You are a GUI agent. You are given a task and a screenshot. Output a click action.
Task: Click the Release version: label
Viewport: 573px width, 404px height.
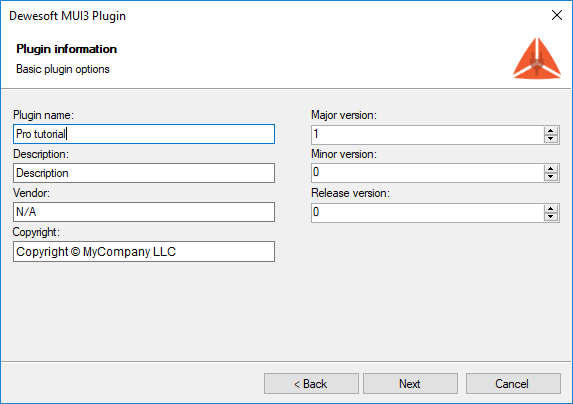[x=350, y=193]
